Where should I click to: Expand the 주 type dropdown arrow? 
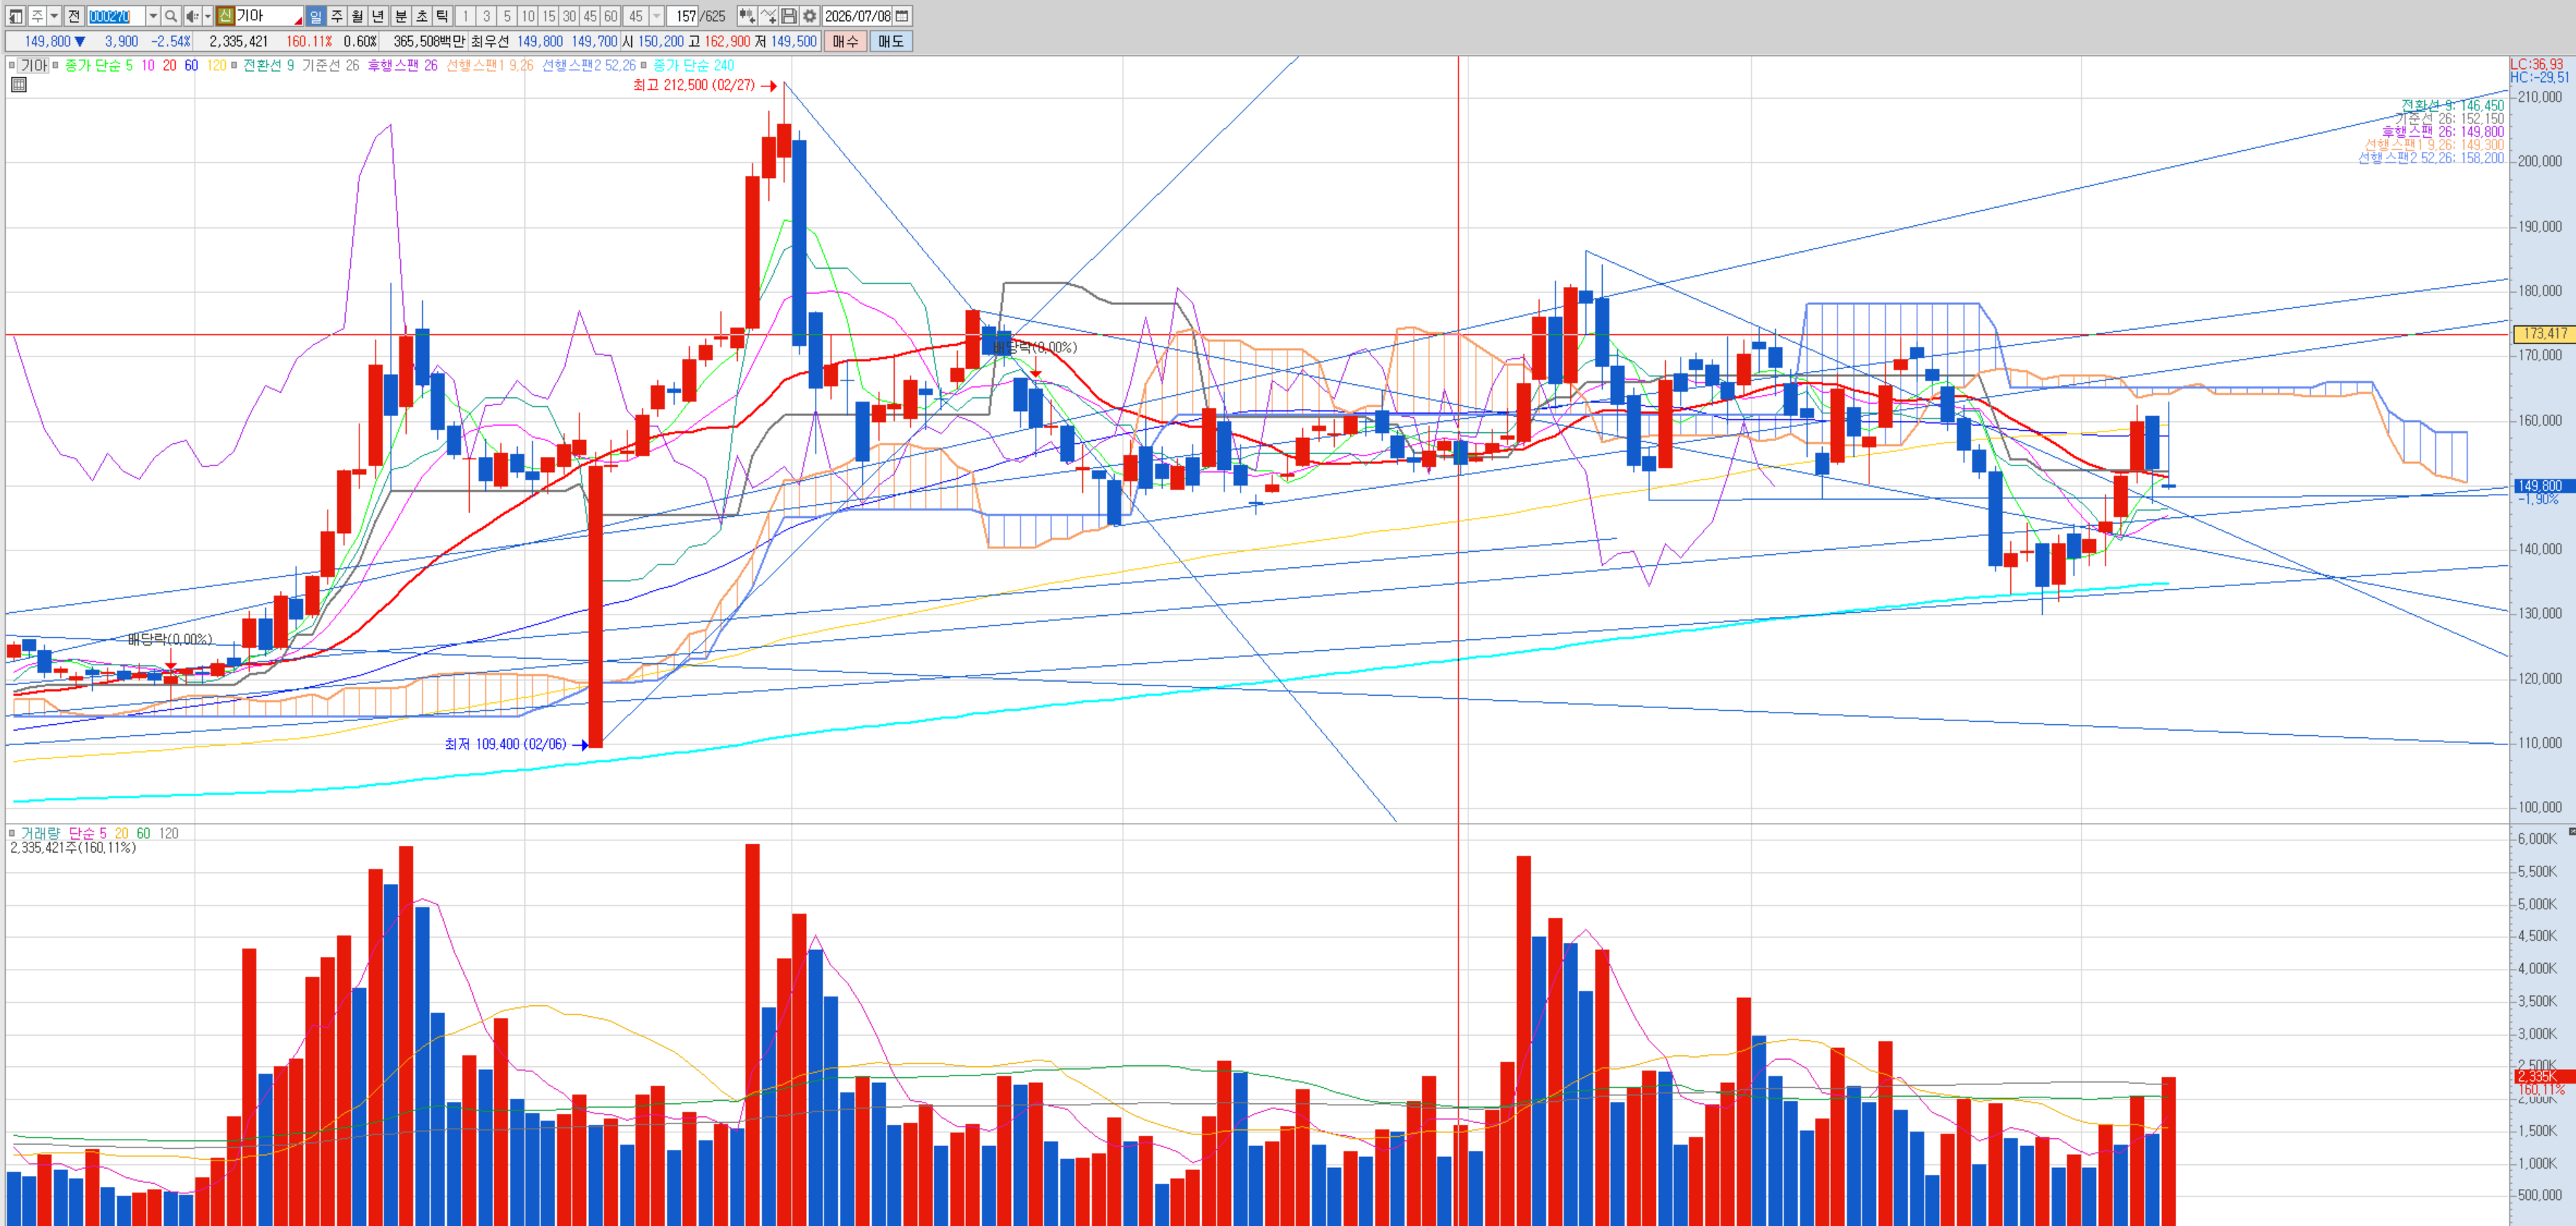tap(54, 16)
